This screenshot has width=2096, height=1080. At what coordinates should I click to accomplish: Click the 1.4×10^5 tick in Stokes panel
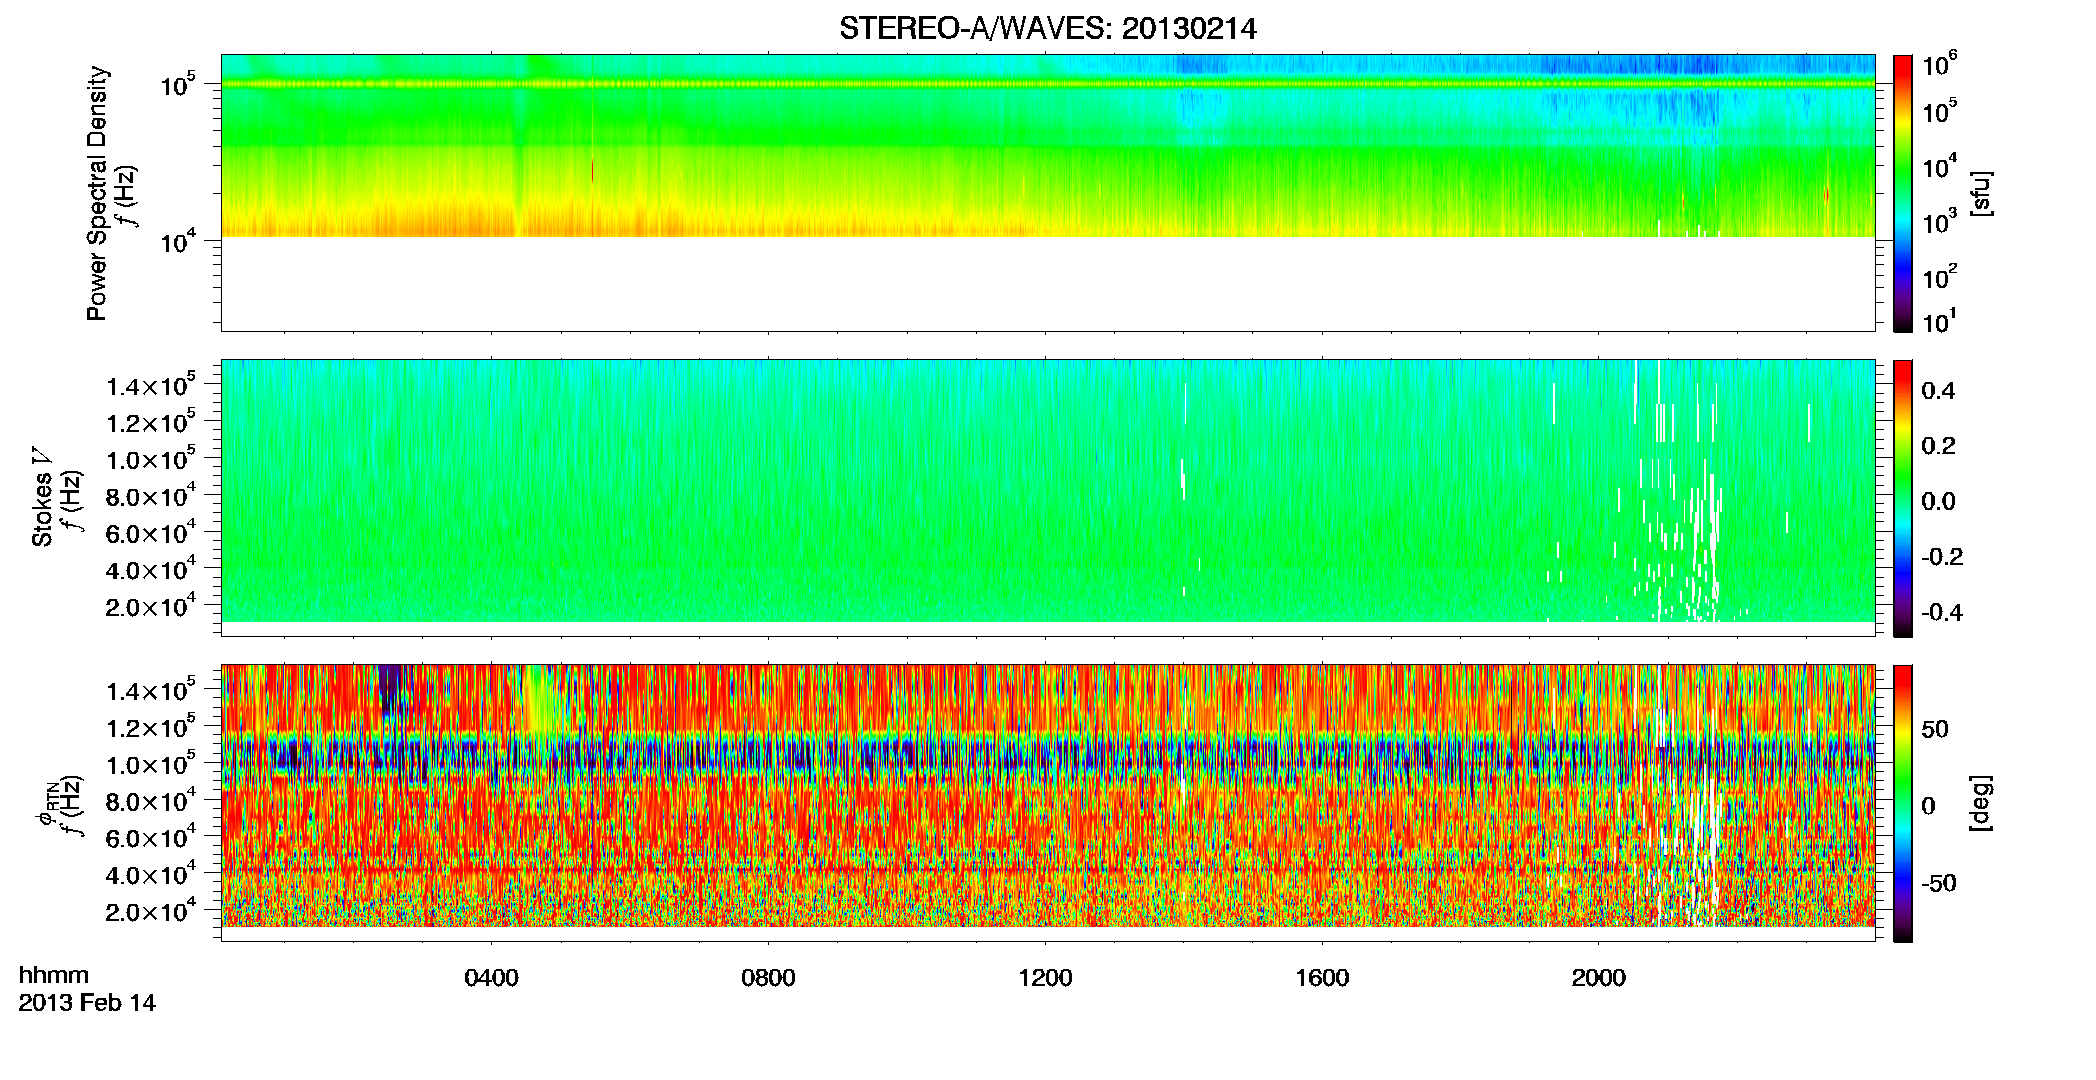tap(151, 385)
